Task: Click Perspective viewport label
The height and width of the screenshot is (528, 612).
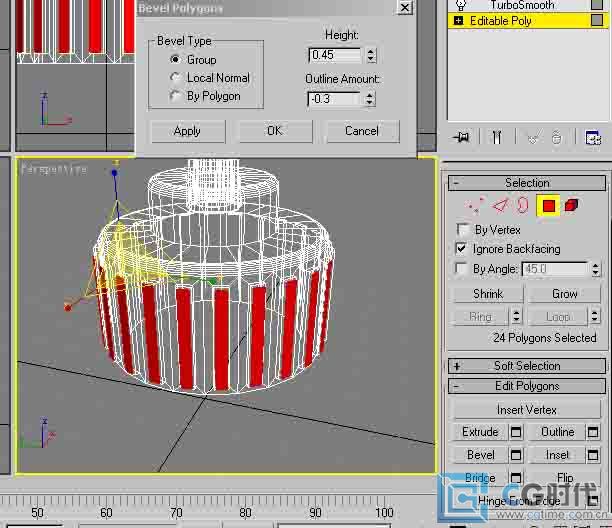Action: pyautogui.click(x=53, y=170)
